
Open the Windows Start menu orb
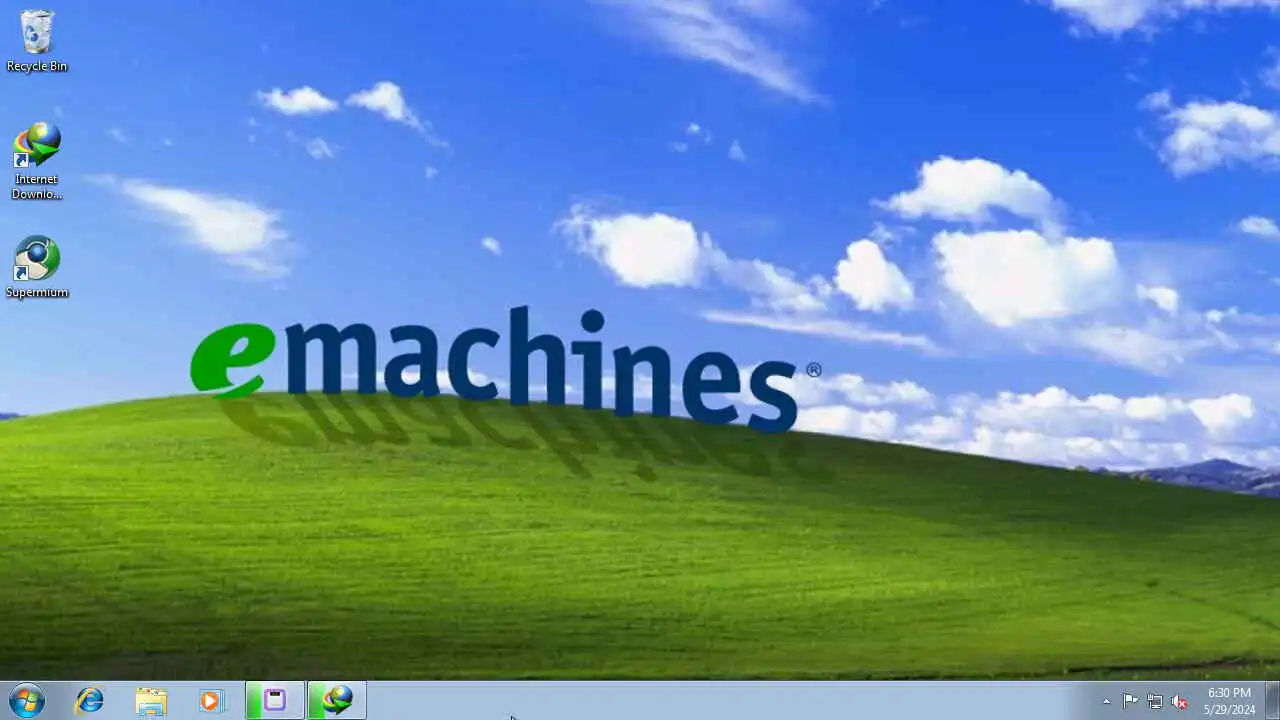tap(27, 700)
